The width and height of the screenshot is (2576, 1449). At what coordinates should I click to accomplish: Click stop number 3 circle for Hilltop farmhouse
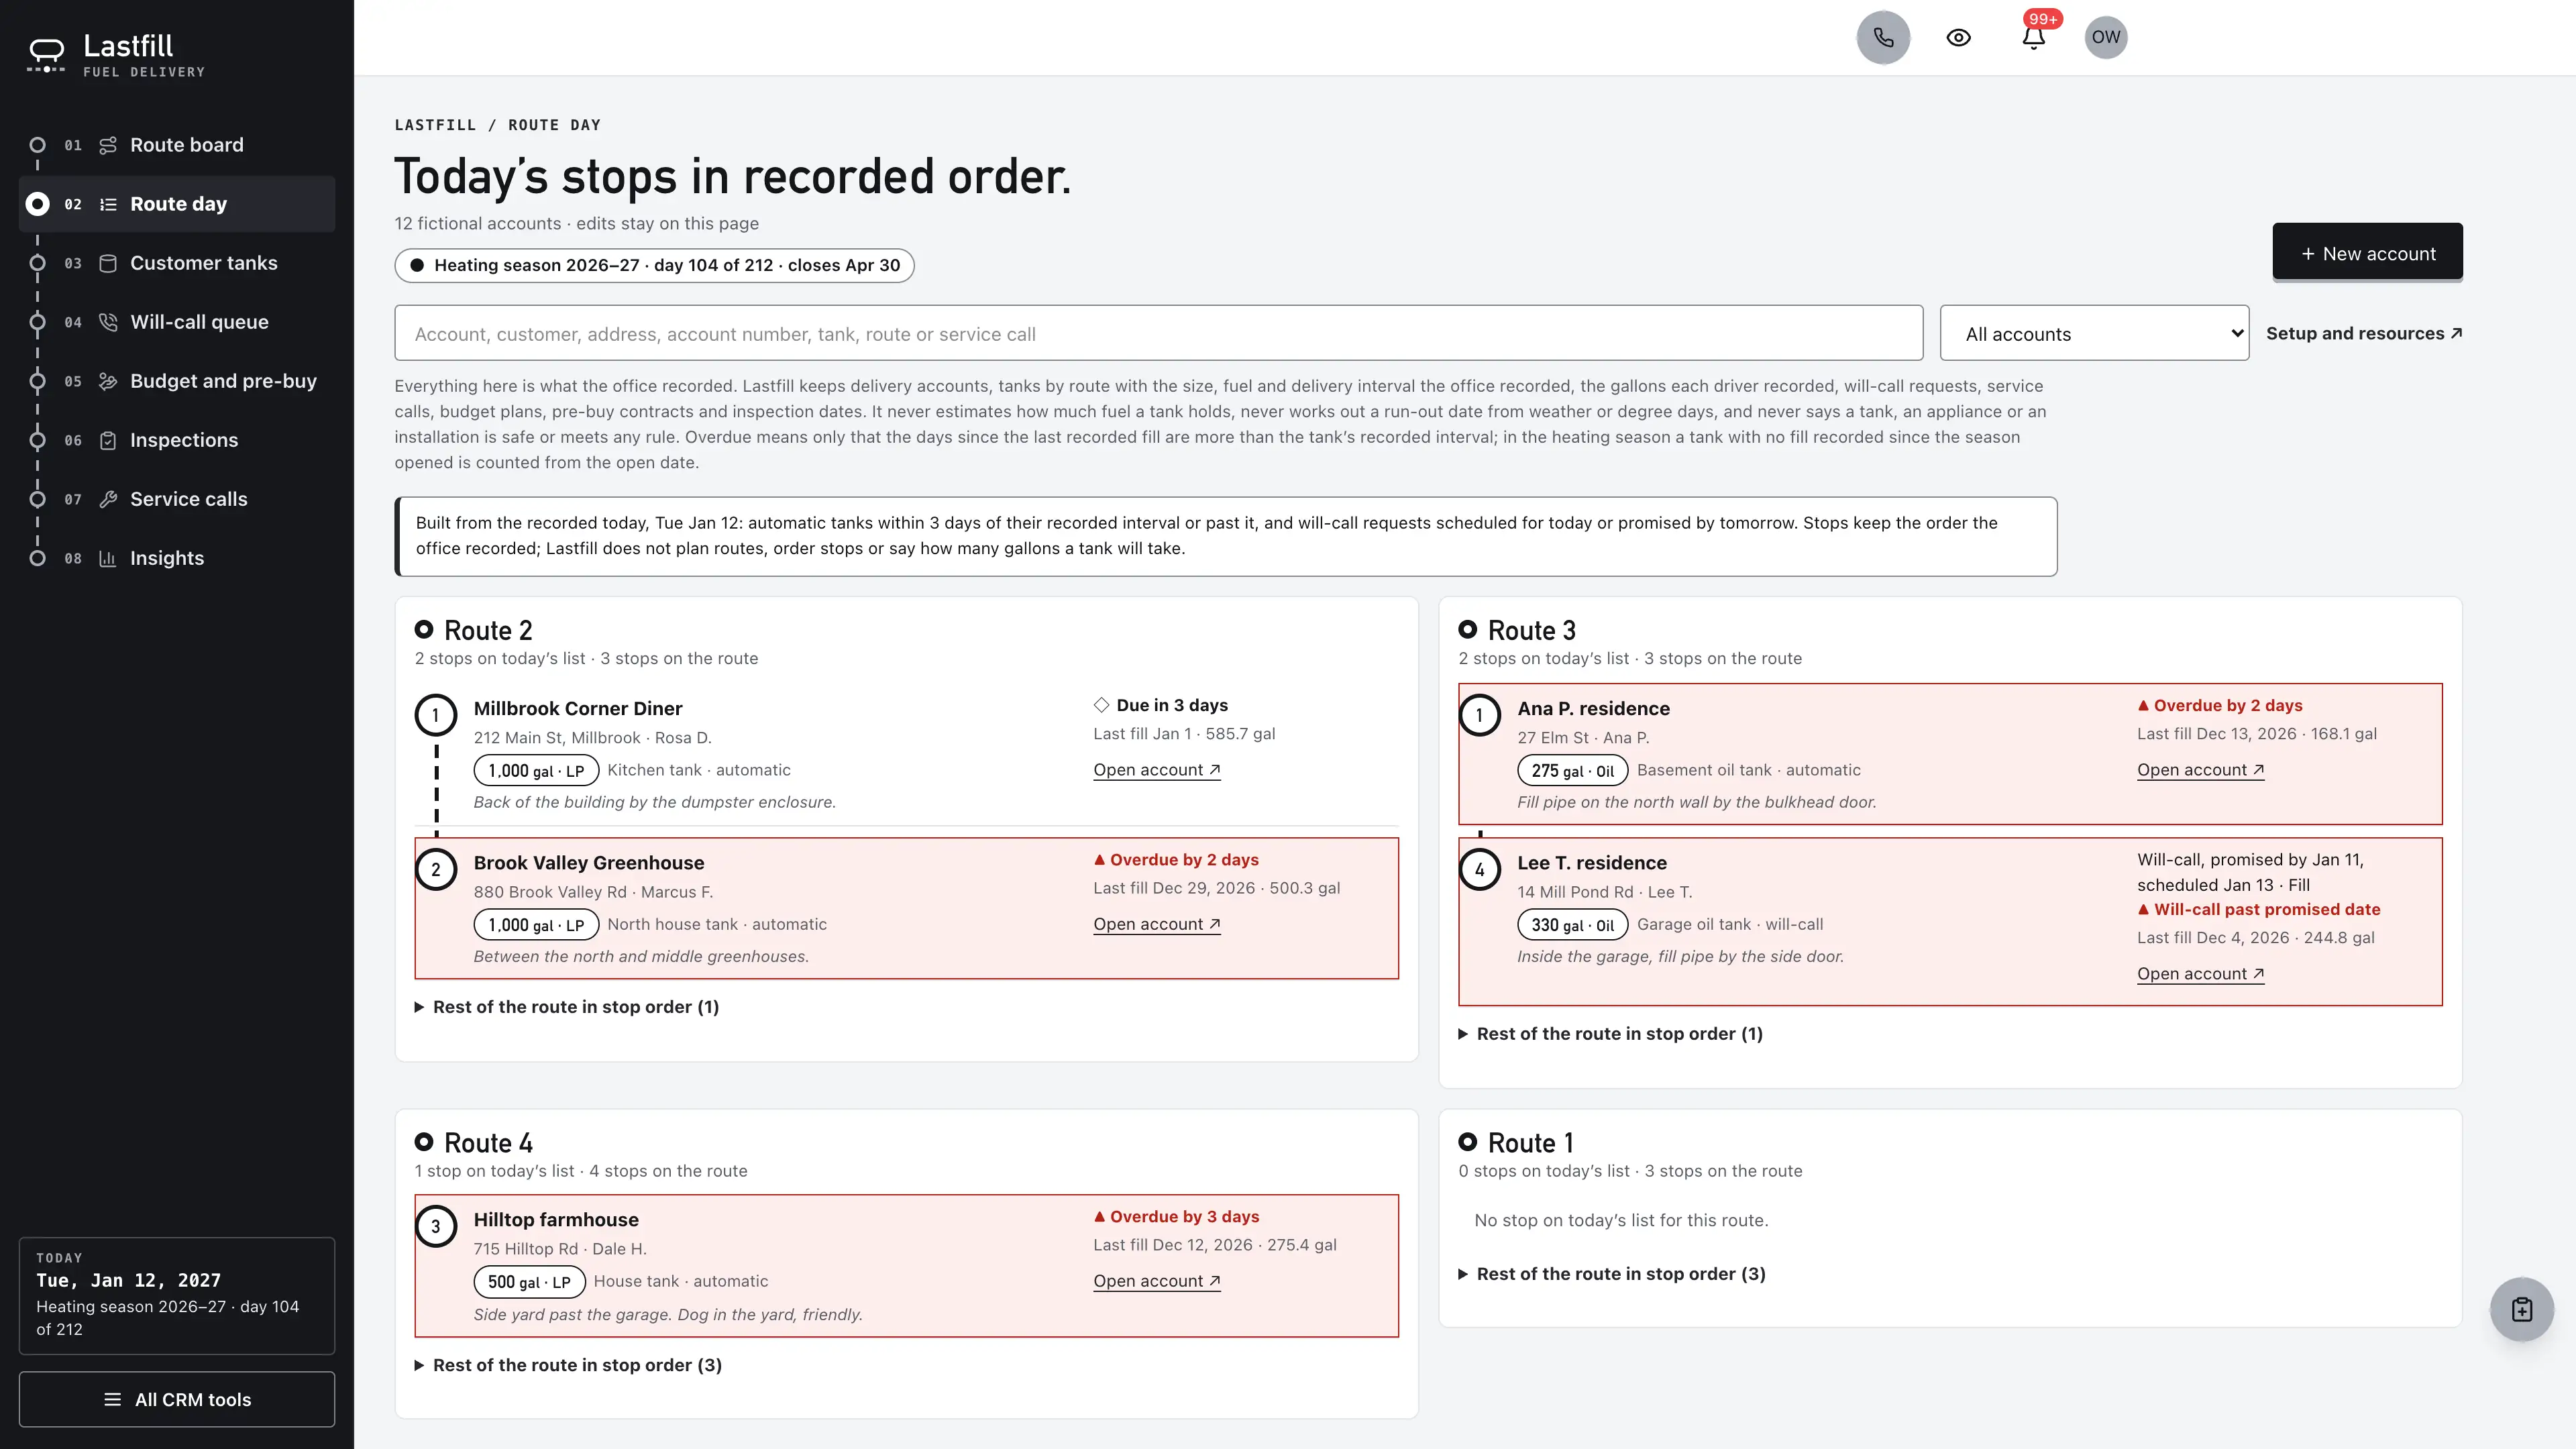(435, 1227)
